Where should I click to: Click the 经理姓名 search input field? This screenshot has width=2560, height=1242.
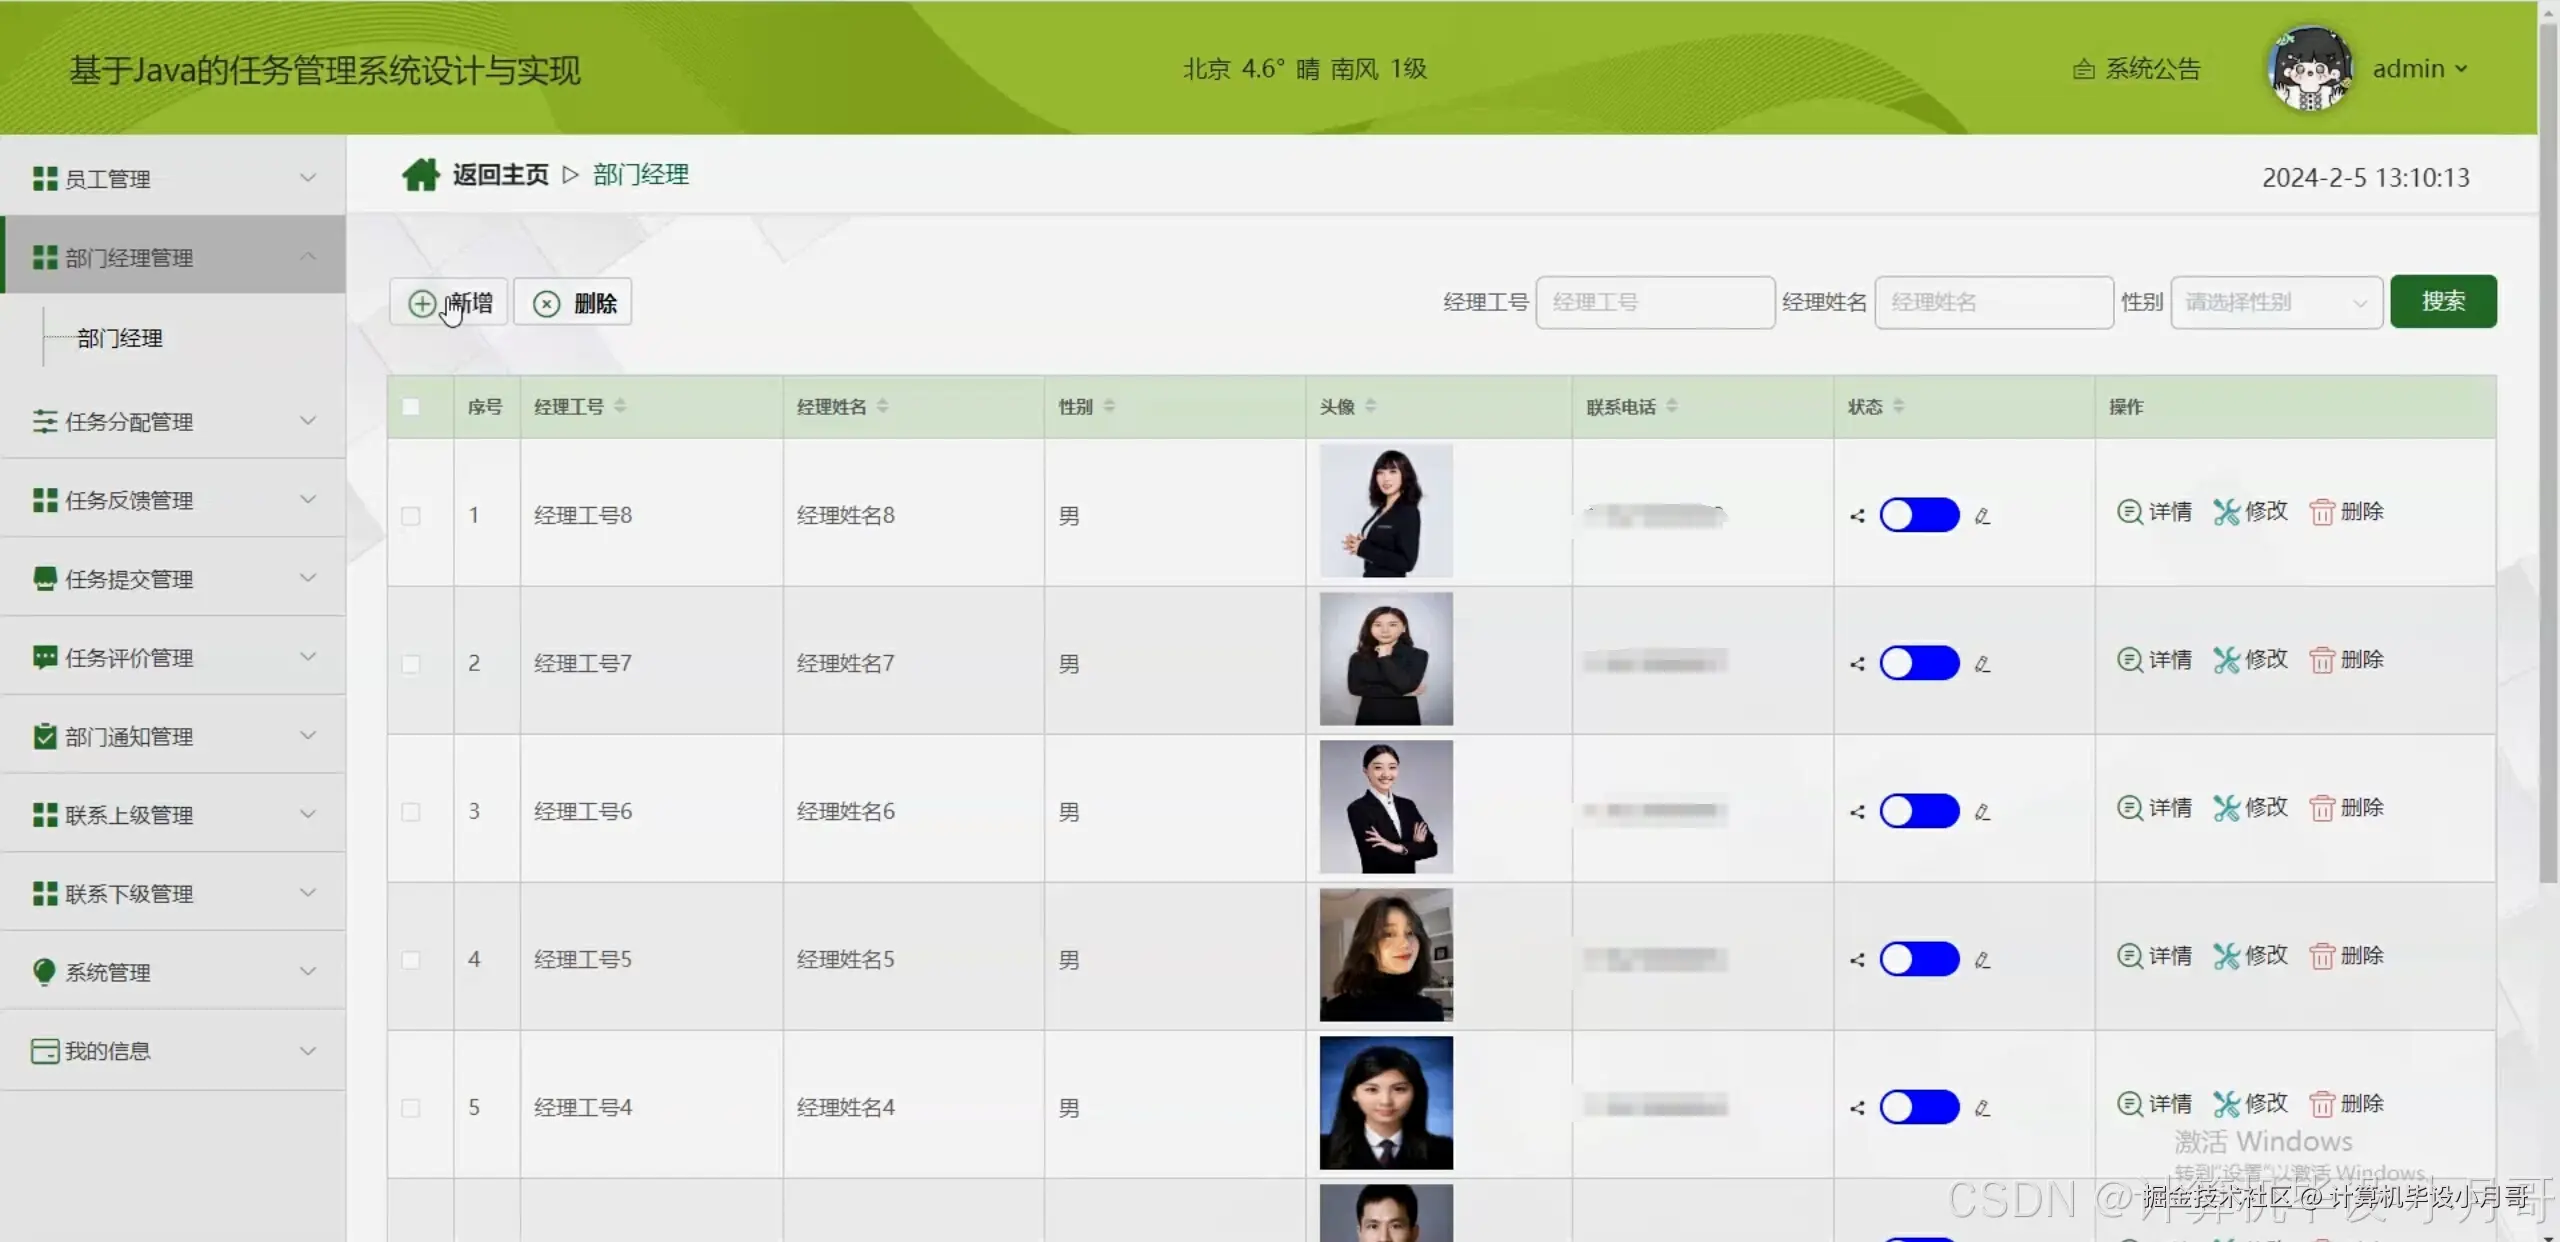pyautogui.click(x=1993, y=302)
